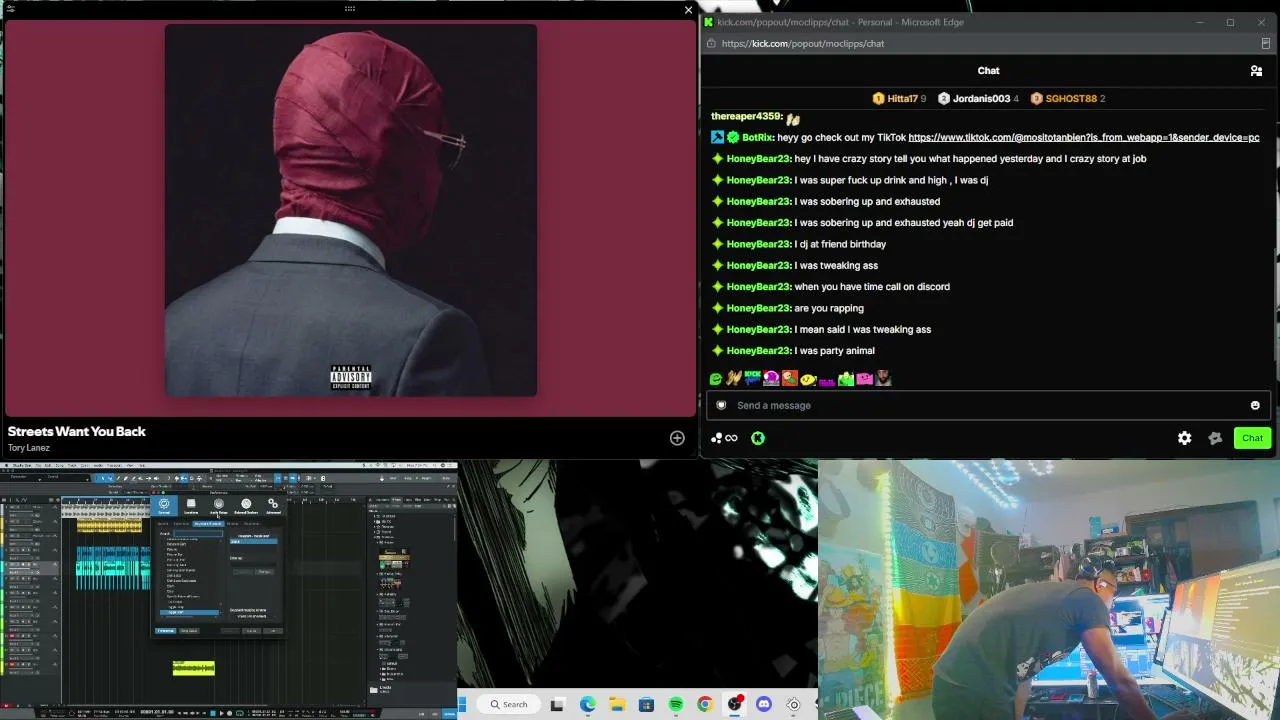
Task: View site info lock icon in Edge address bar
Action: pos(710,44)
